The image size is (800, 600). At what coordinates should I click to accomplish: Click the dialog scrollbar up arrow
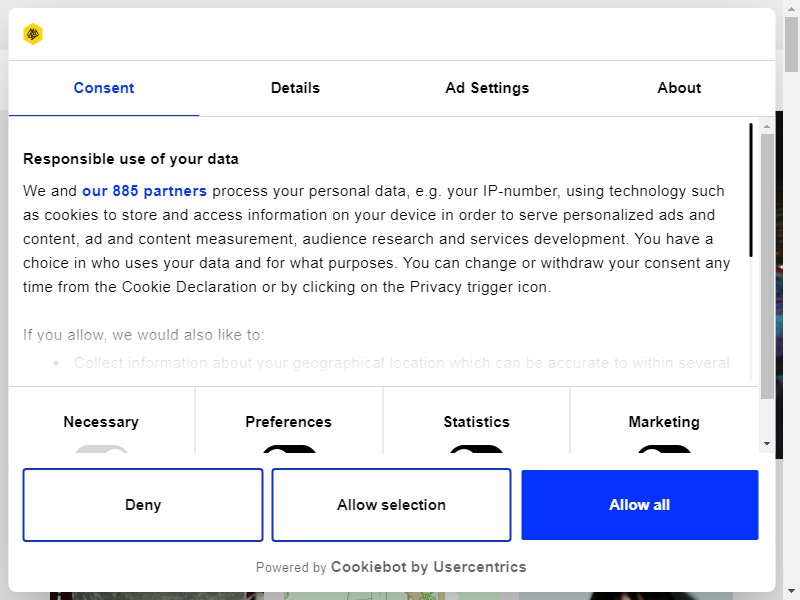(x=766, y=126)
